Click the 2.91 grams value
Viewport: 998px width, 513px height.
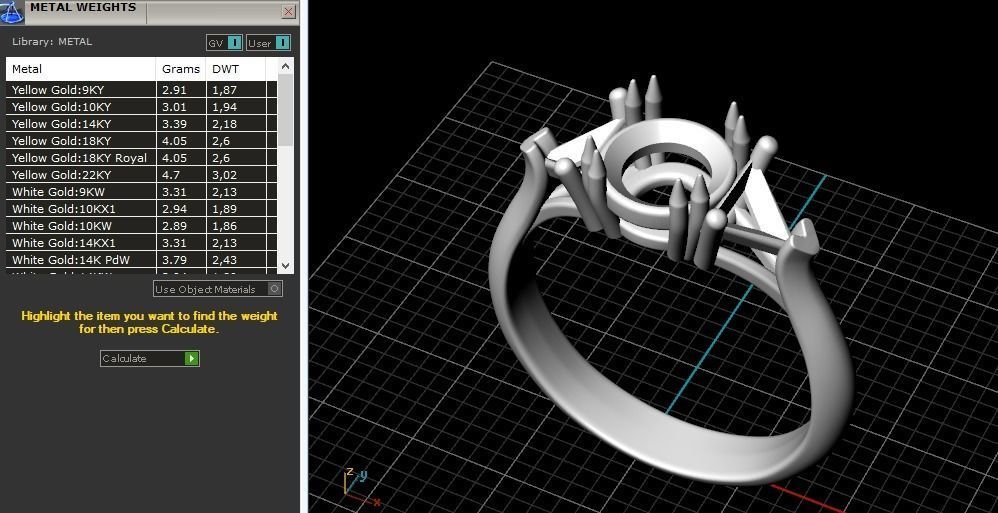(174, 90)
